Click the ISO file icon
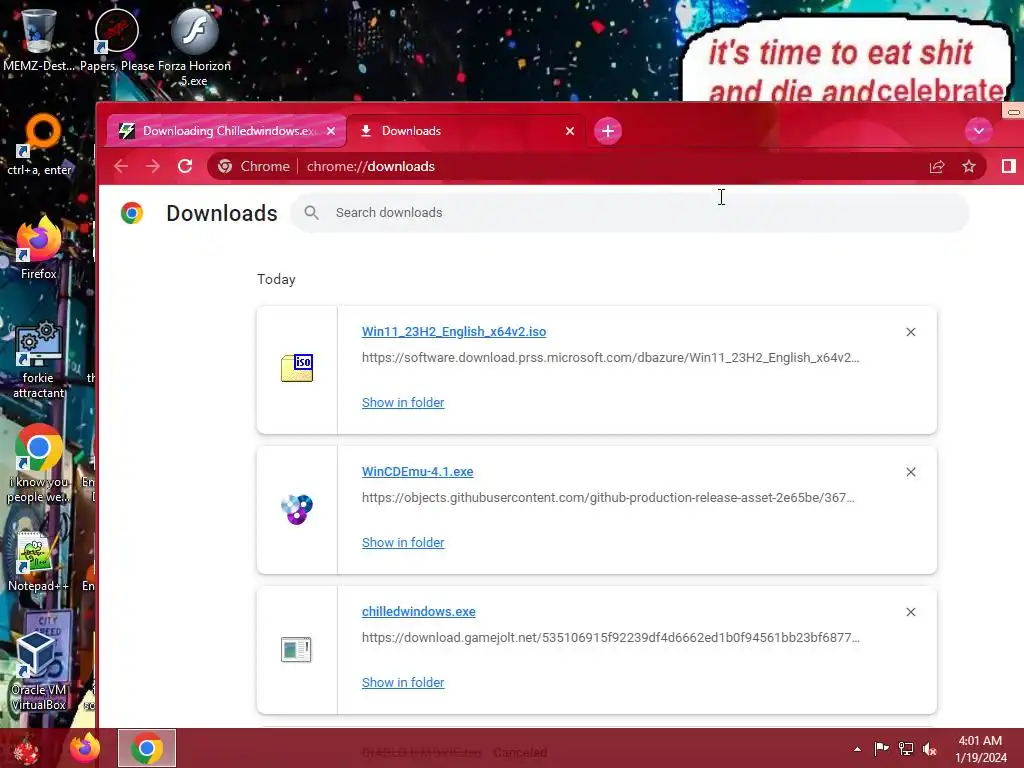Viewport: 1024px width, 768px height. click(x=297, y=368)
